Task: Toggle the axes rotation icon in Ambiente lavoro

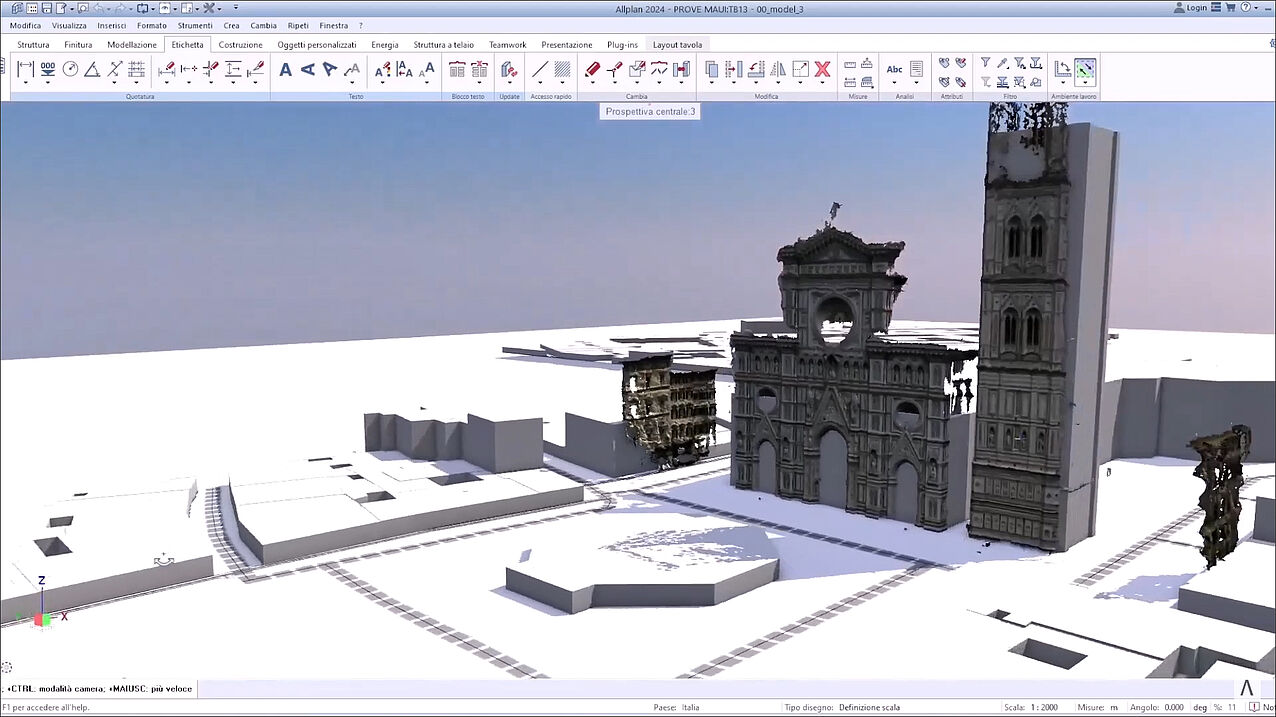Action: (1063, 69)
